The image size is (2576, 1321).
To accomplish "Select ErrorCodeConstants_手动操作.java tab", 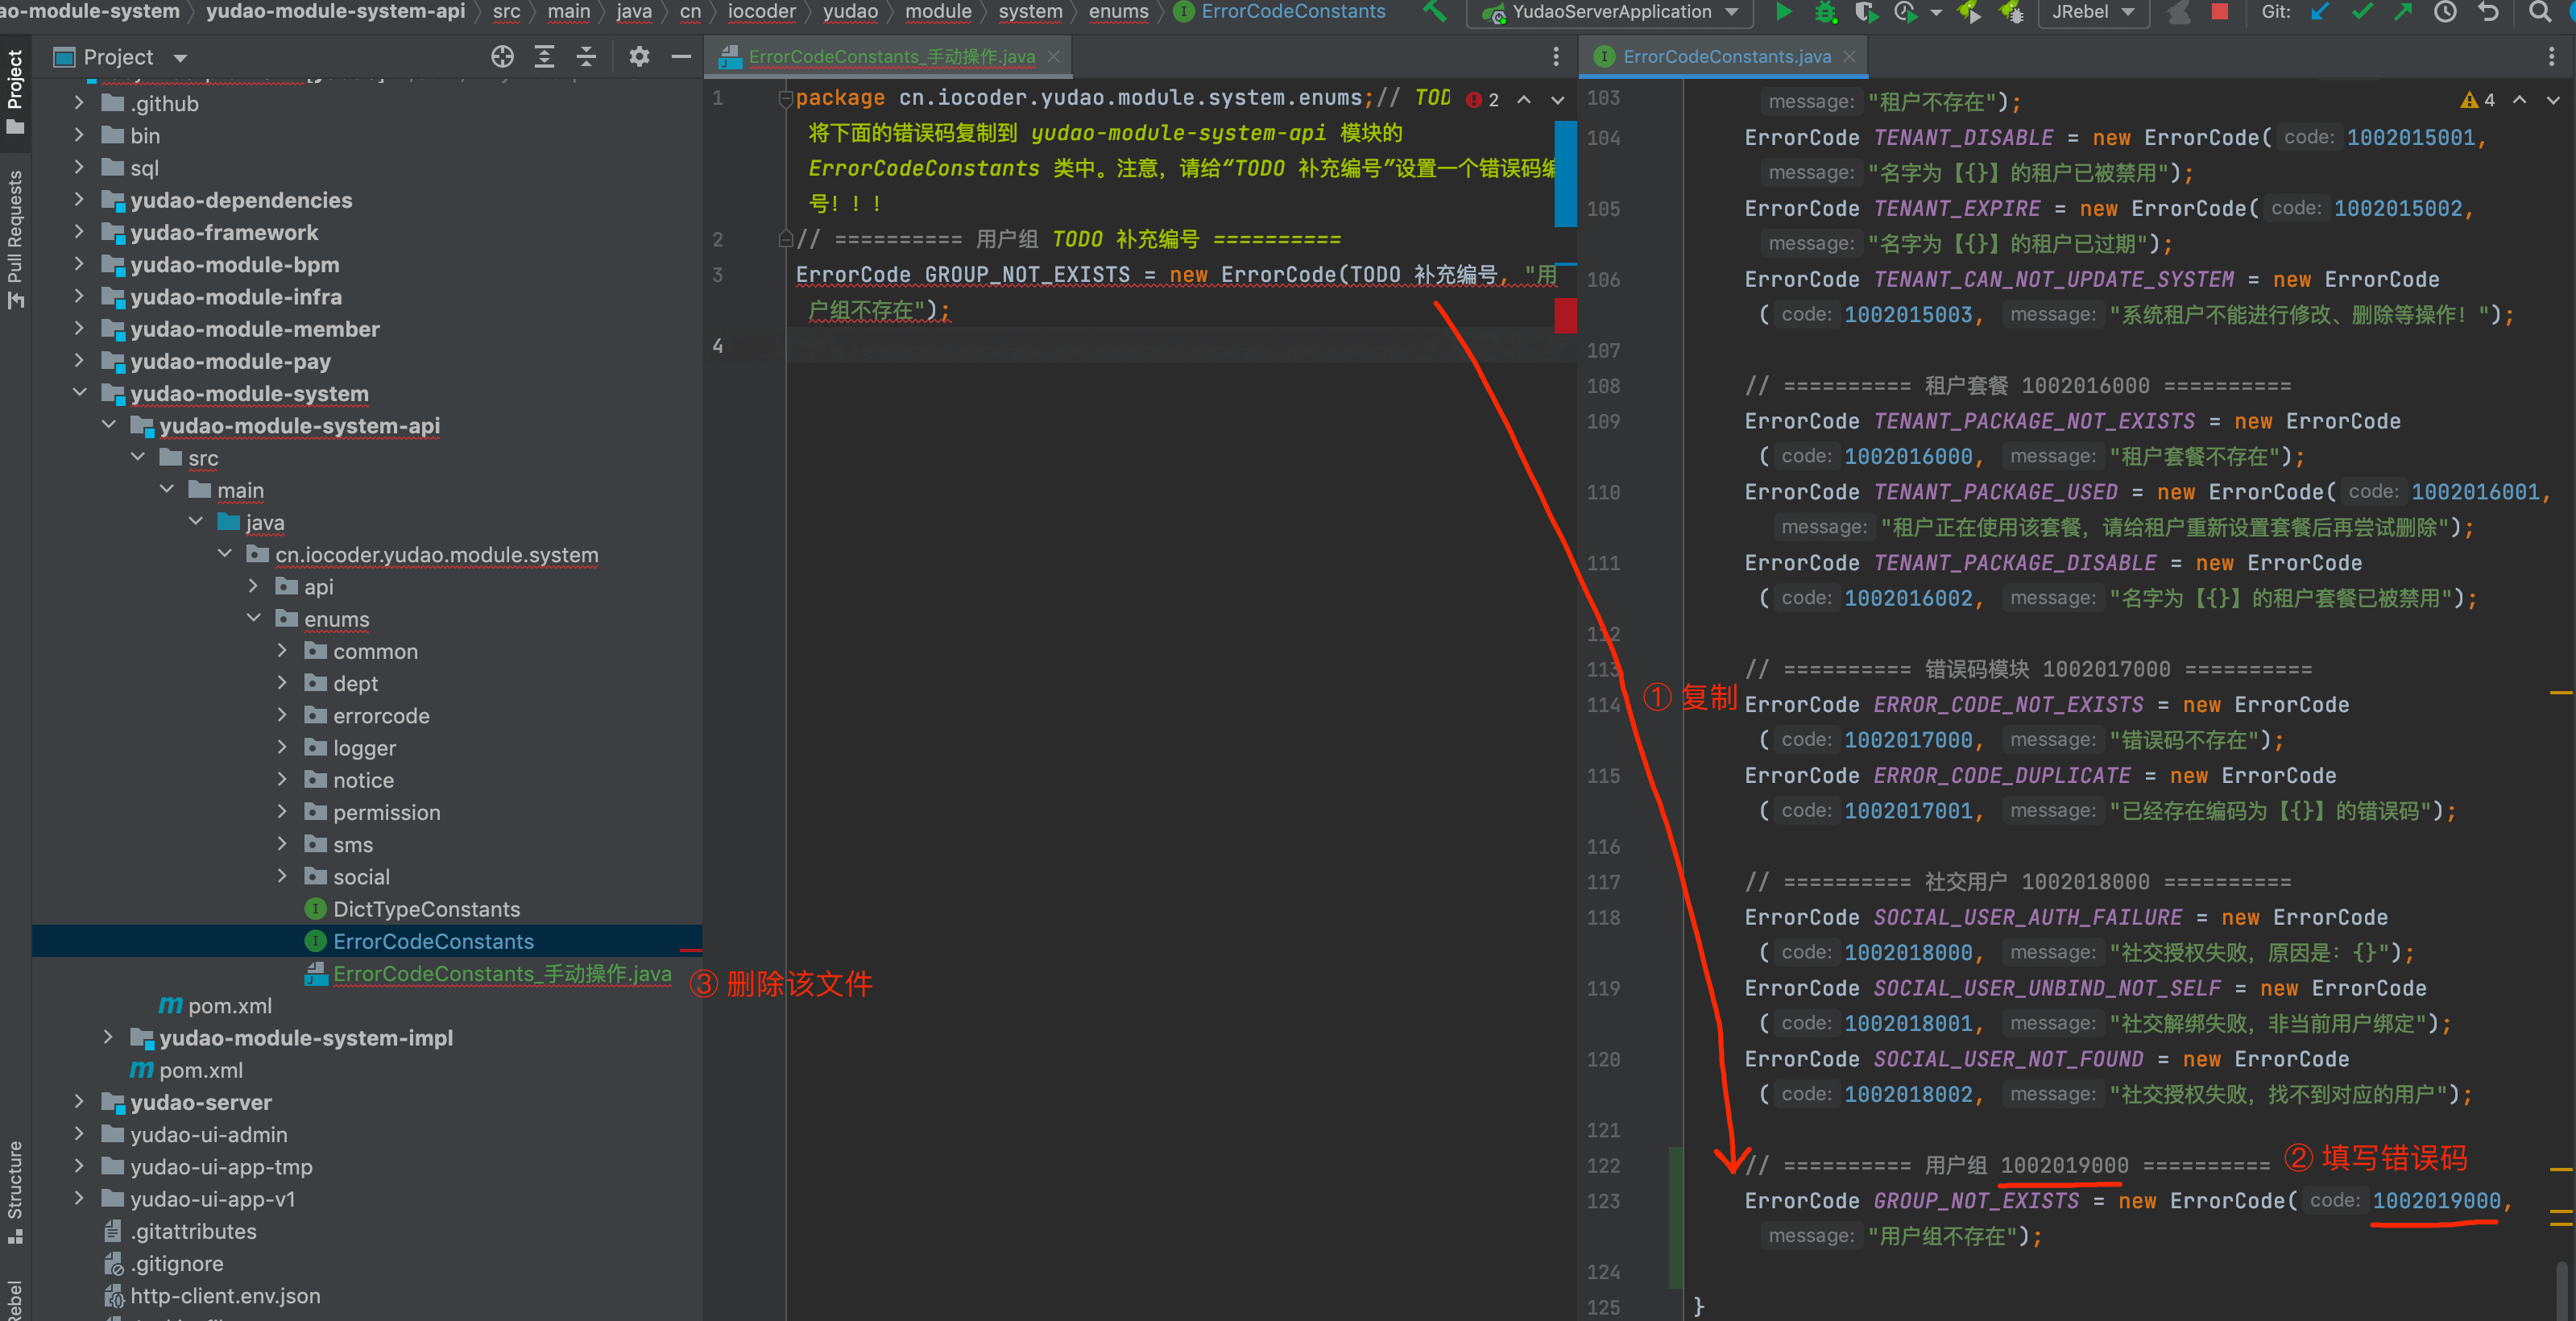I will [883, 57].
